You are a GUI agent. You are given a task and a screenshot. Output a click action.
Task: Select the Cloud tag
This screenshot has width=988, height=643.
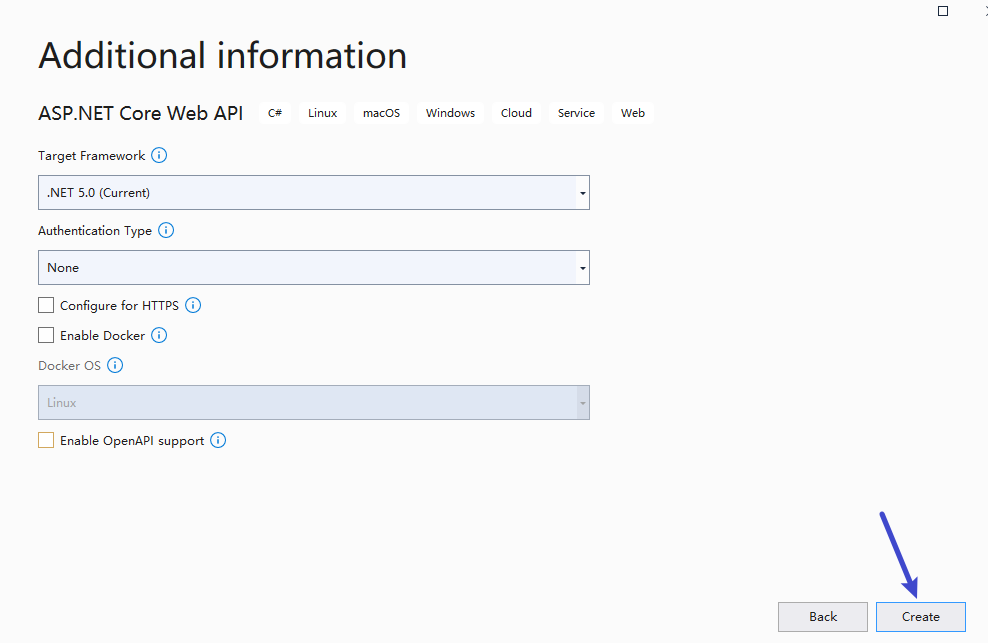click(515, 113)
